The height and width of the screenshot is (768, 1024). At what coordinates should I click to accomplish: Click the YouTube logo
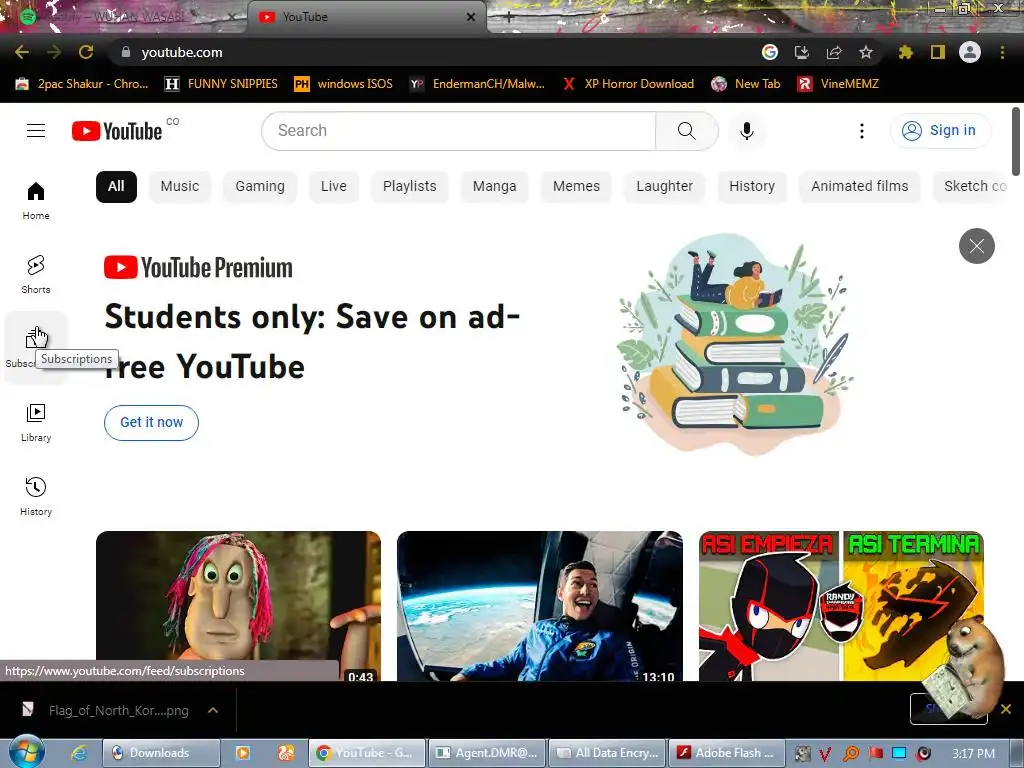[117, 131]
